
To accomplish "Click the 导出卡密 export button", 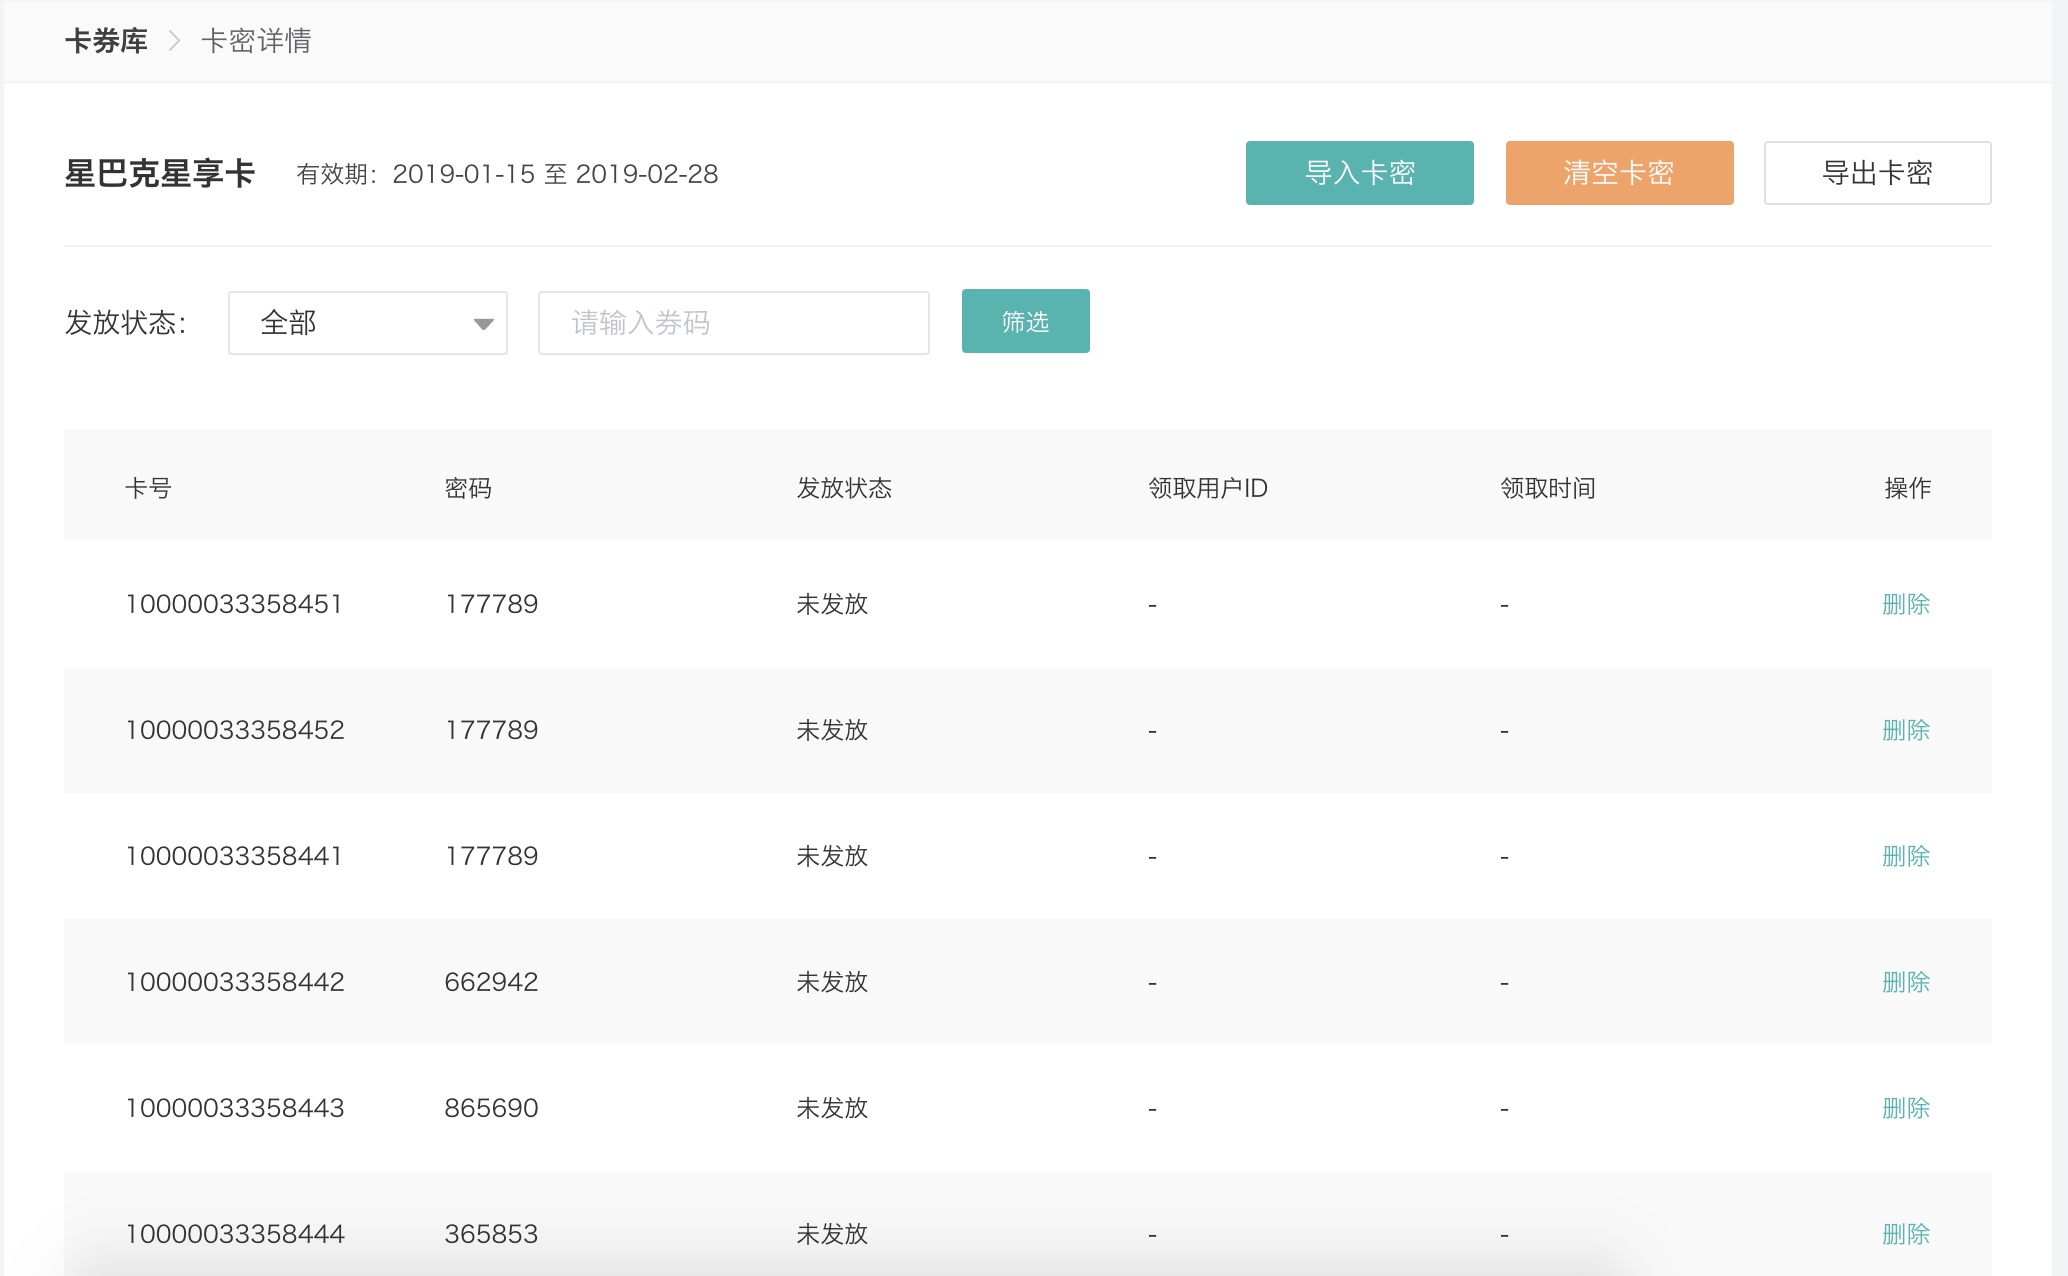I will [1877, 173].
